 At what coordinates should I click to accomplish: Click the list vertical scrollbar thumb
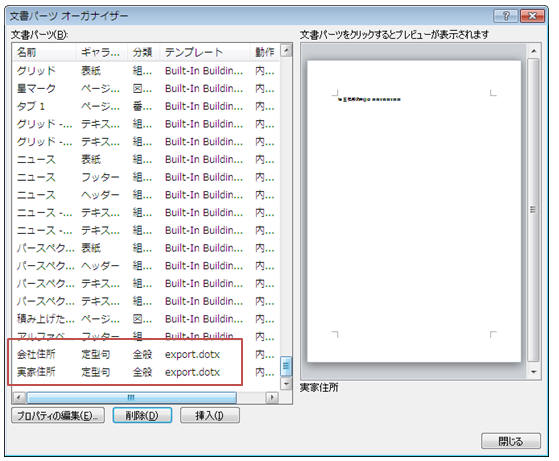[286, 366]
